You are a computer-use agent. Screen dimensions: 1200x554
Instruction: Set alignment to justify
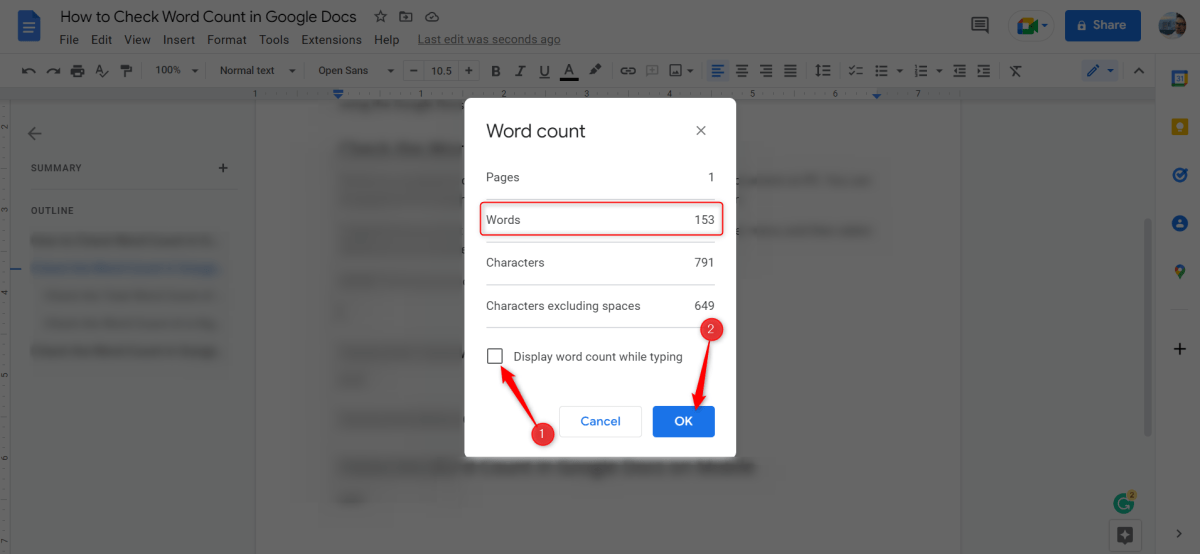[790, 71]
